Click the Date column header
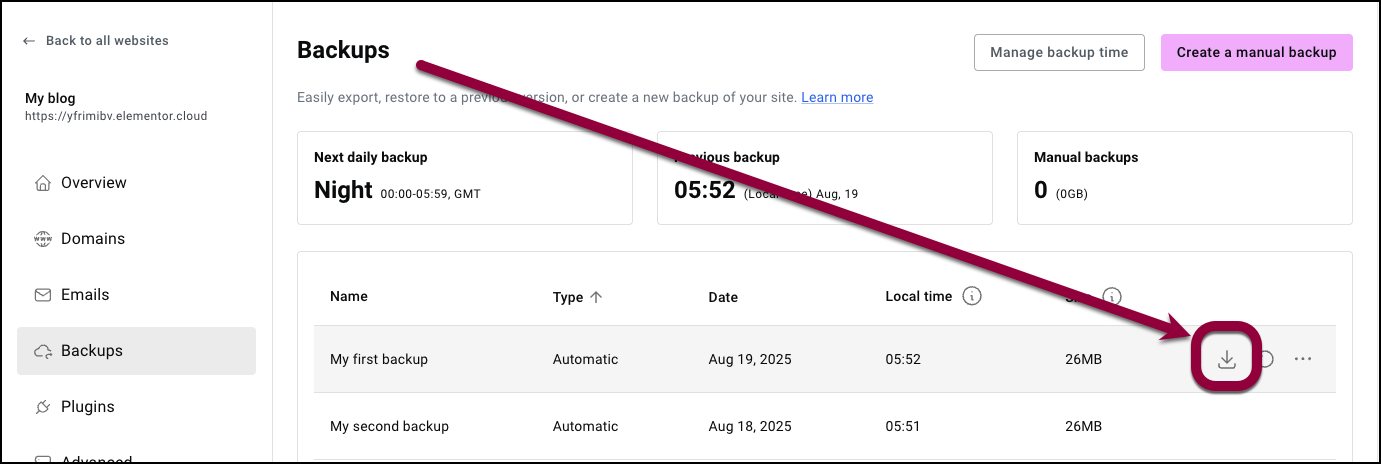Image resolution: width=1381 pixels, height=464 pixels. tap(723, 297)
